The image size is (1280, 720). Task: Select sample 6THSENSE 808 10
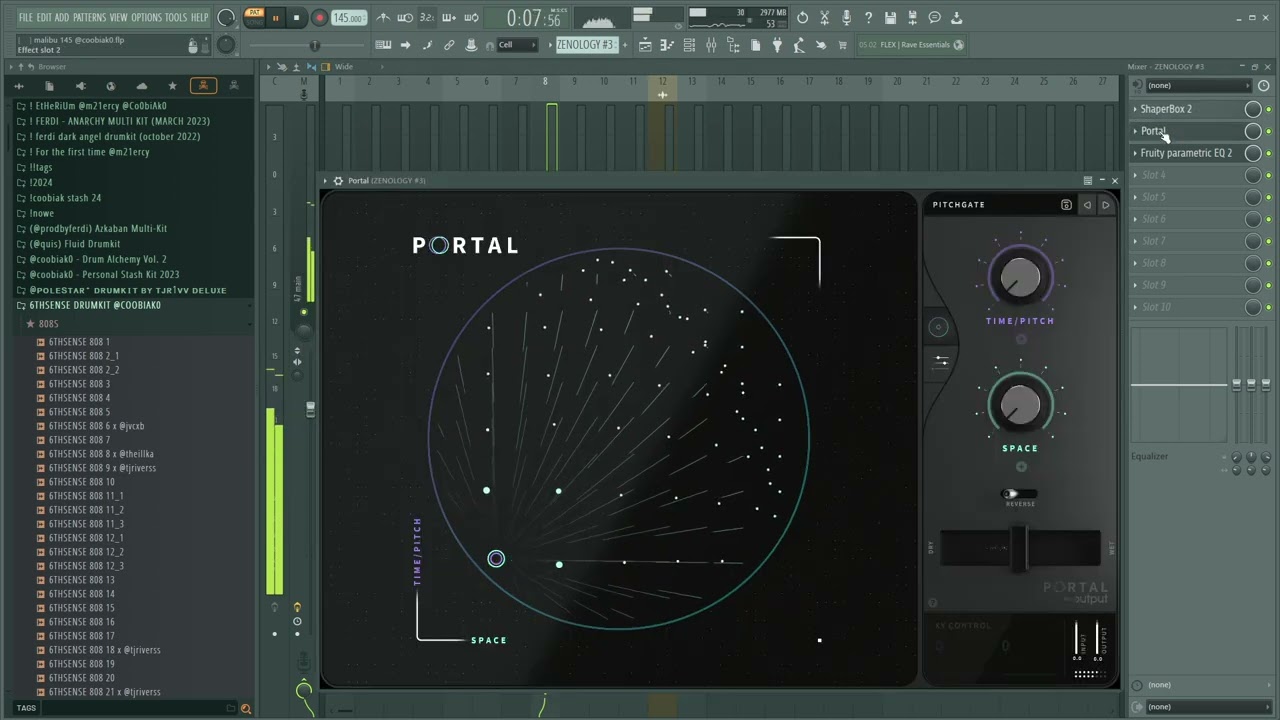point(81,482)
